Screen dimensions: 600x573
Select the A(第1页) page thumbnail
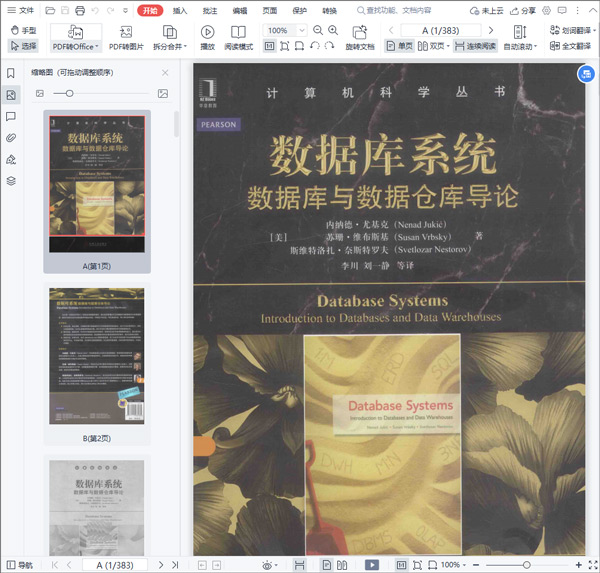click(x=97, y=191)
